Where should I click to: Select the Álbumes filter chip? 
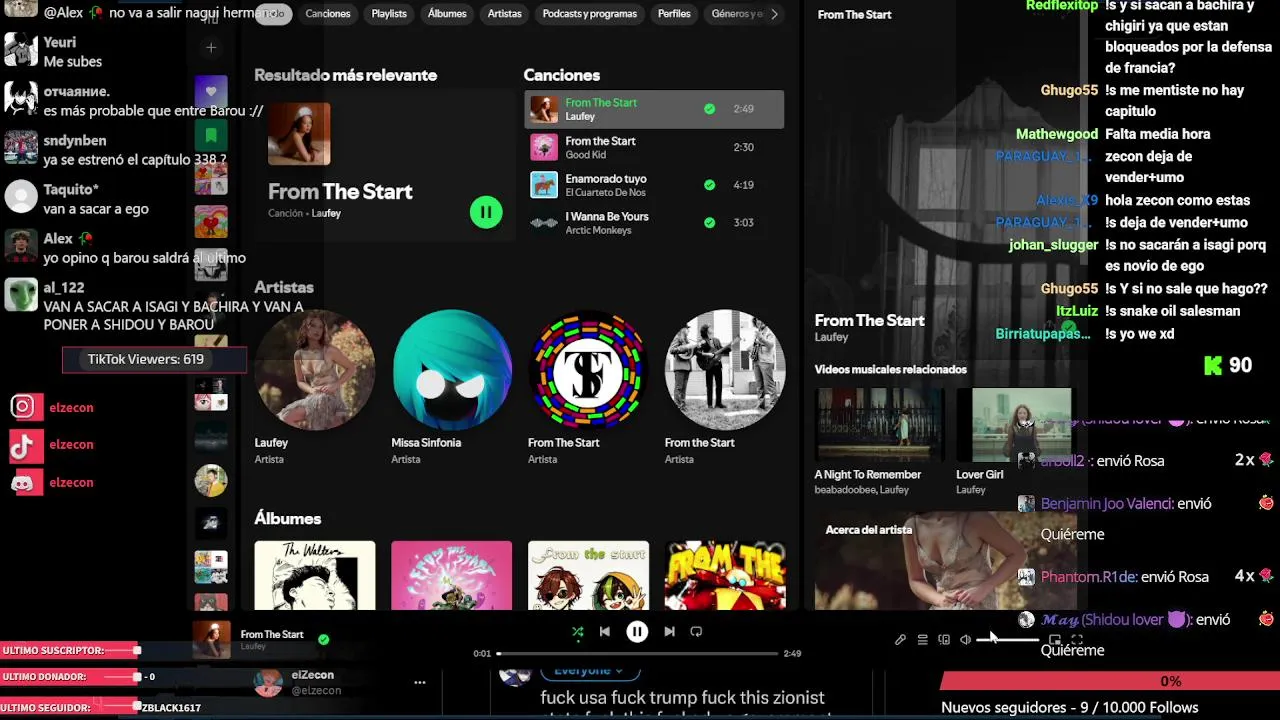pyautogui.click(x=447, y=14)
